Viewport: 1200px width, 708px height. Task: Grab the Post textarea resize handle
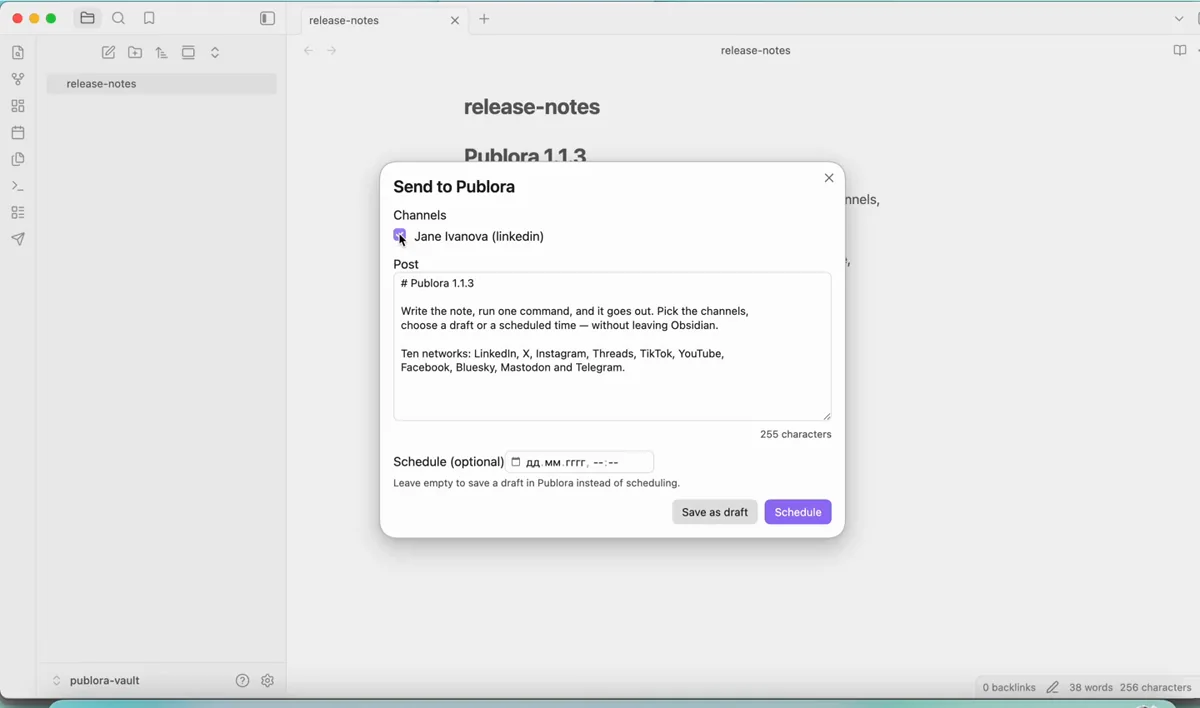pos(827,416)
